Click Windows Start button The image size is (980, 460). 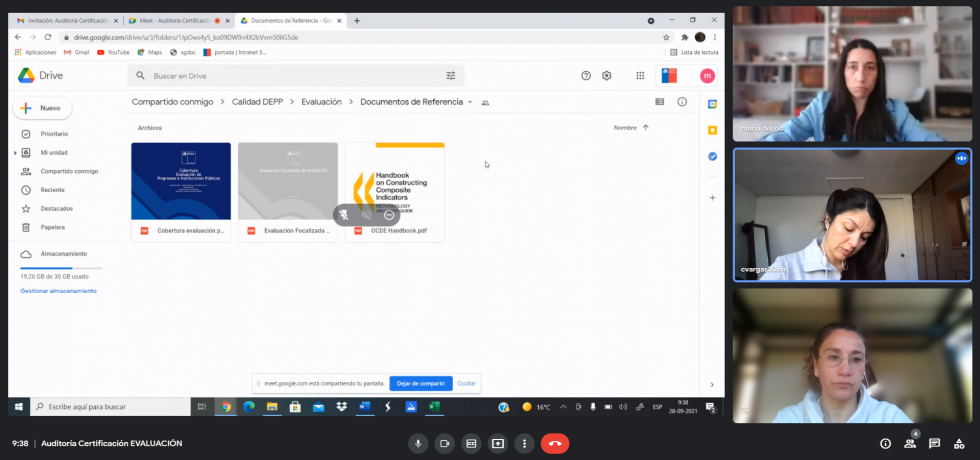click(x=19, y=407)
